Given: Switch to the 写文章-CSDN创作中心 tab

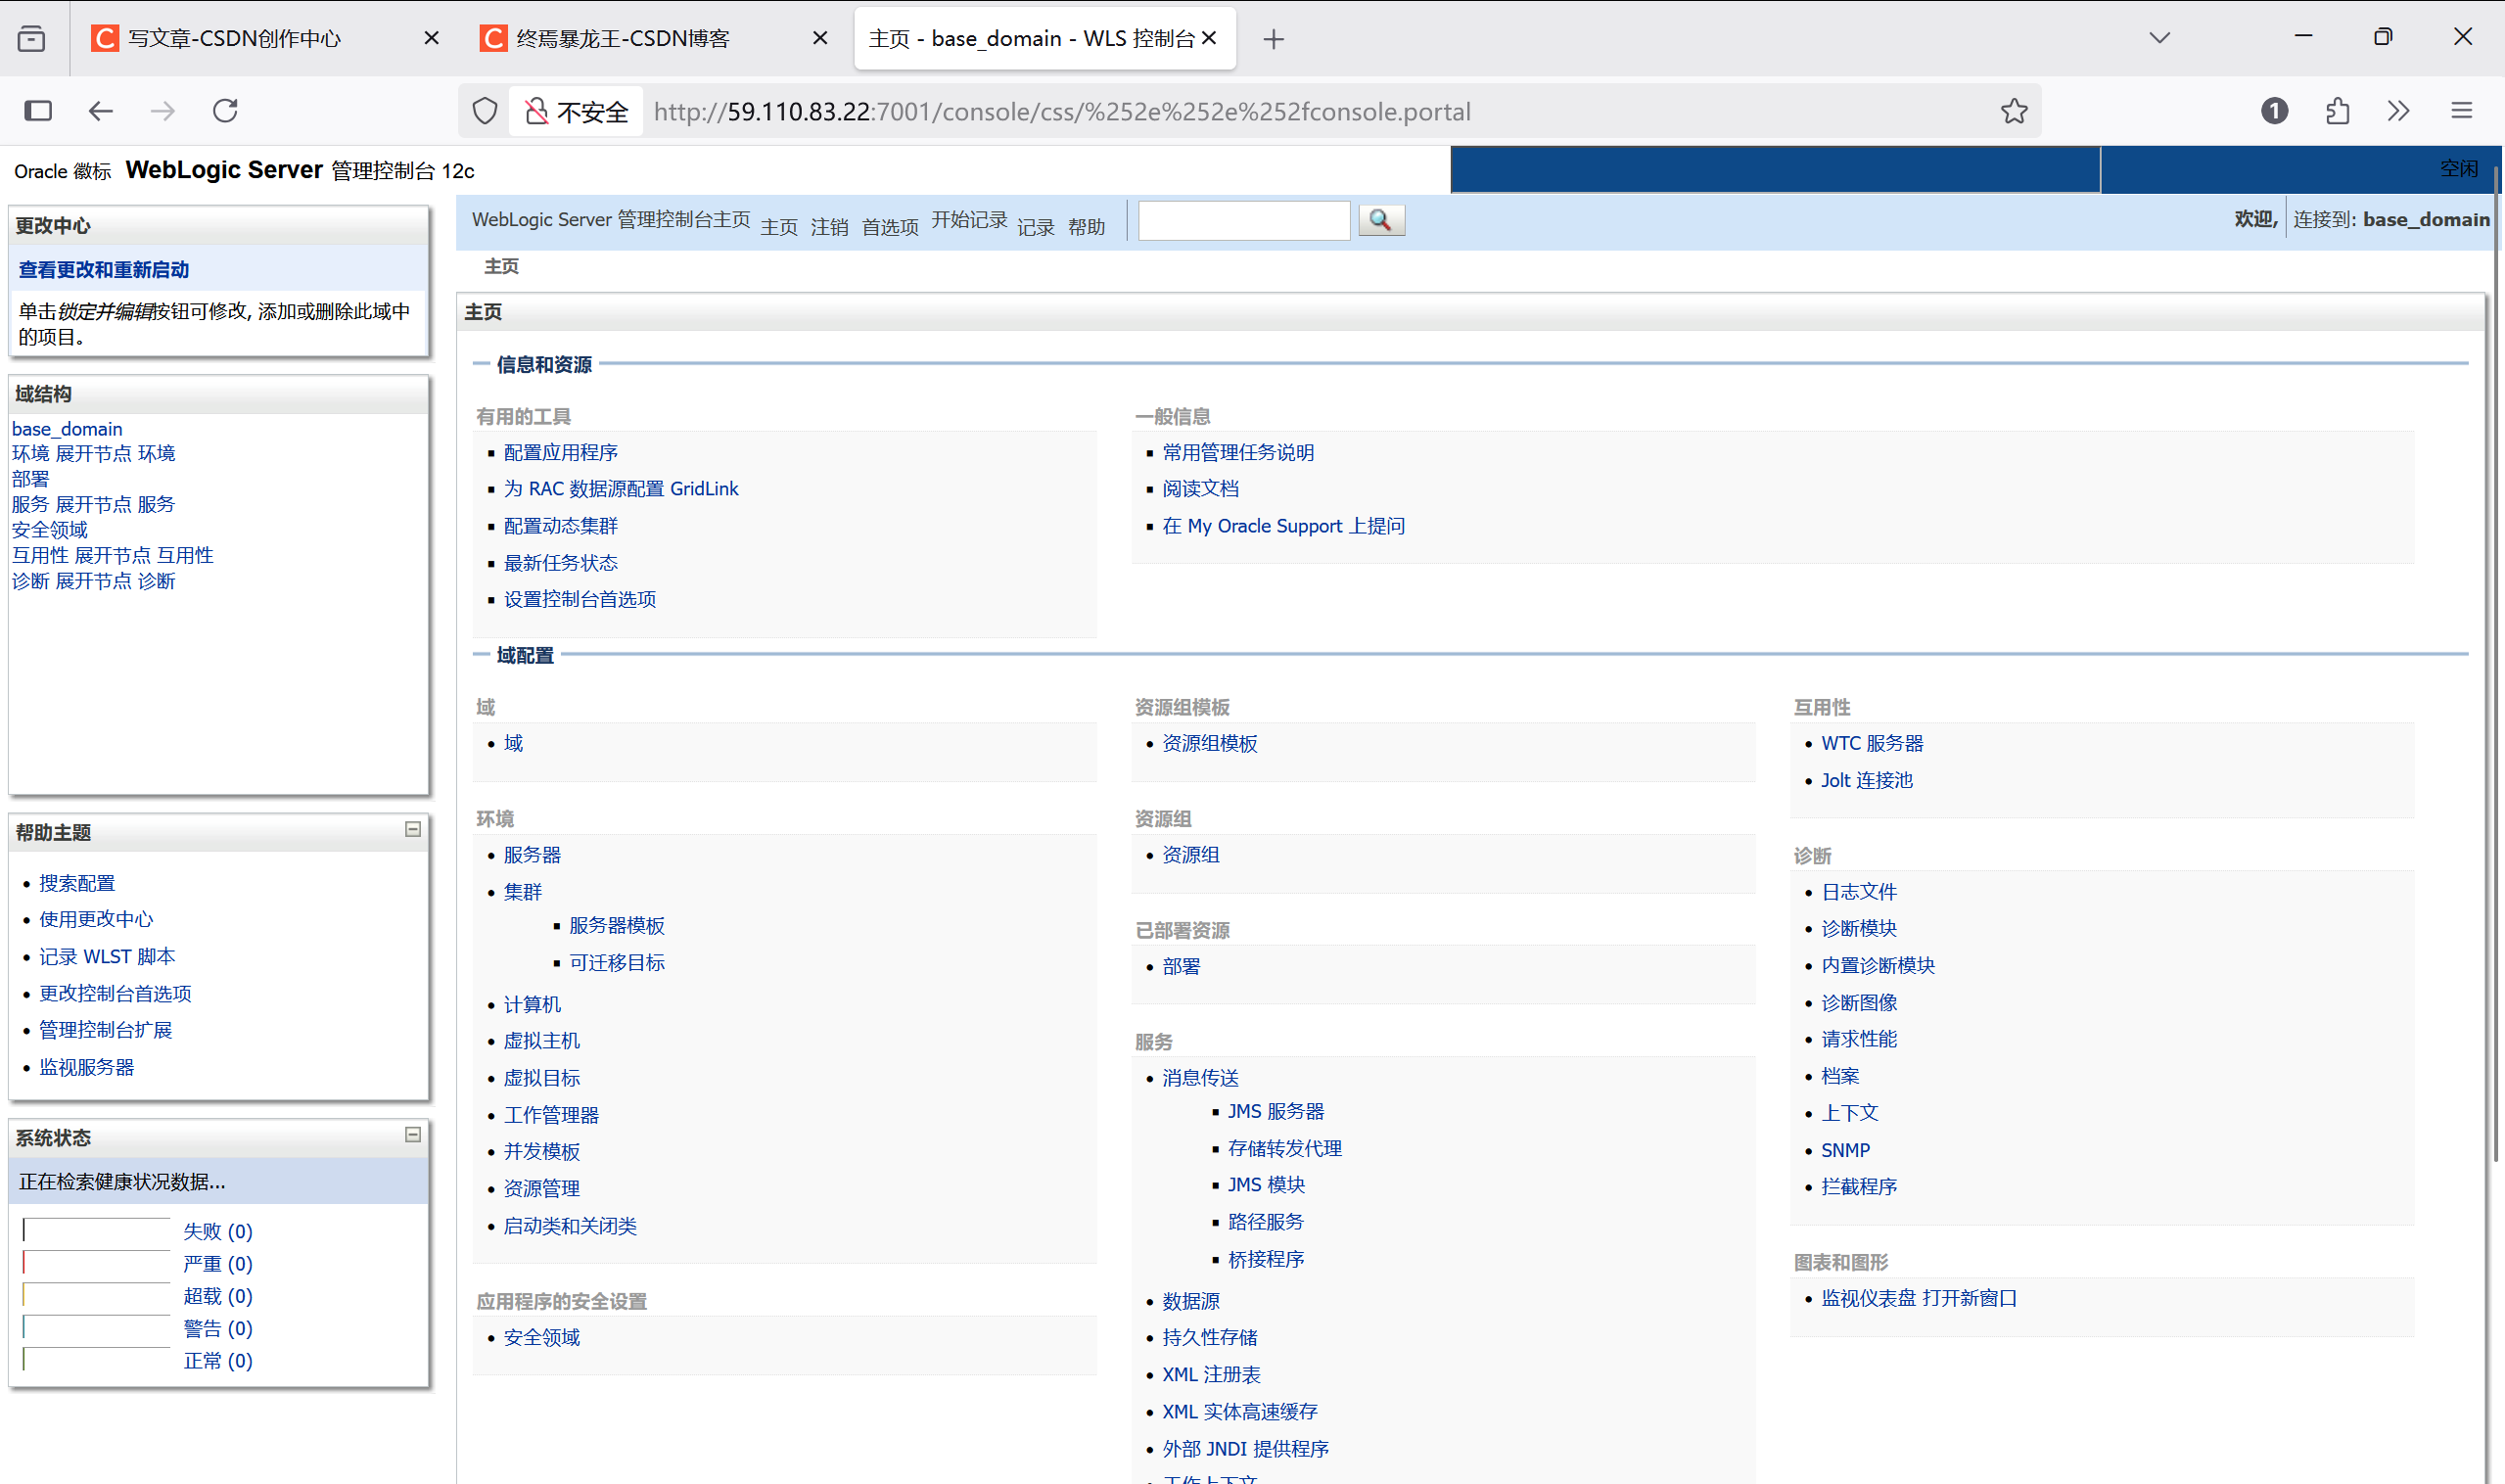Looking at the screenshot, I should click(x=235, y=38).
